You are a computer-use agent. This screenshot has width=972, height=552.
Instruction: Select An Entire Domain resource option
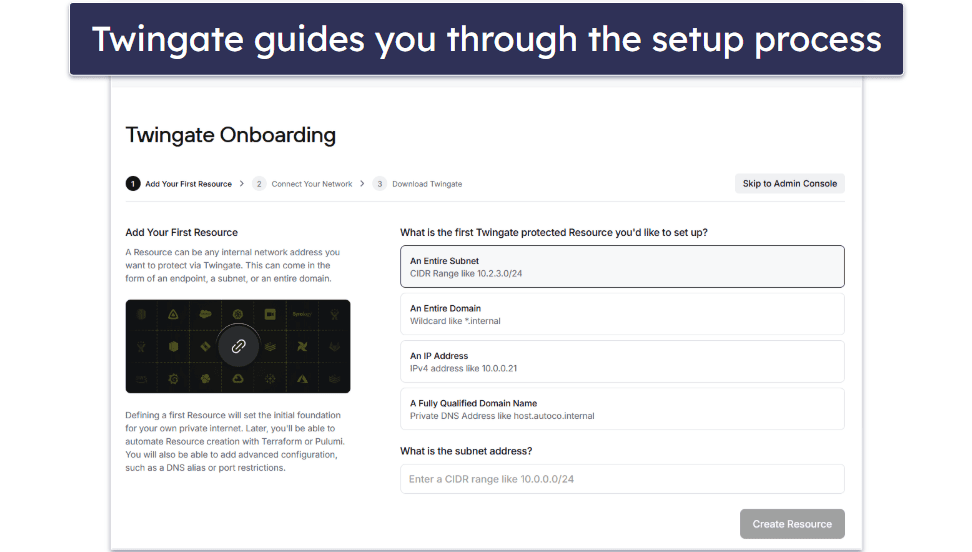coord(622,314)
